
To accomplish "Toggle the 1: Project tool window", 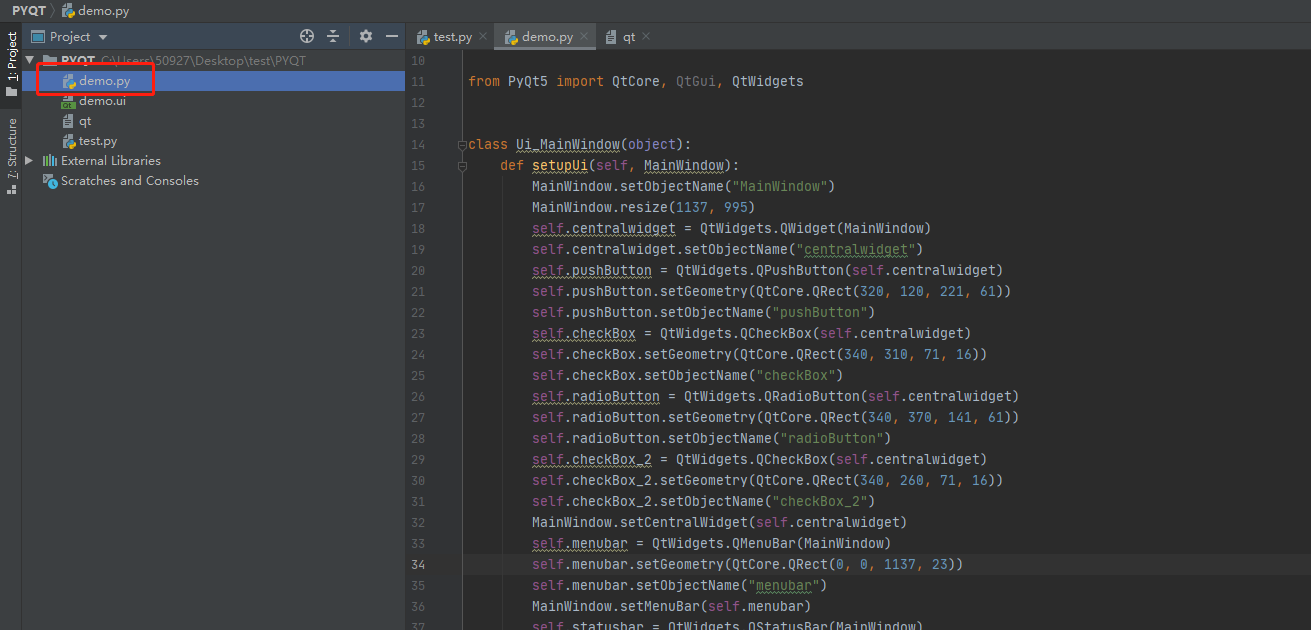I will click(x=11, y=65).
